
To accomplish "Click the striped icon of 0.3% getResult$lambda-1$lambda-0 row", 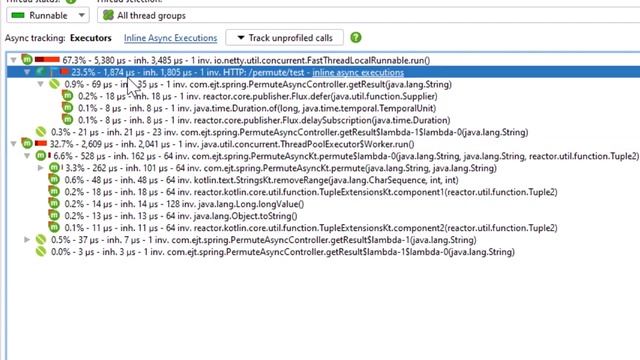I will pos(41,132).
